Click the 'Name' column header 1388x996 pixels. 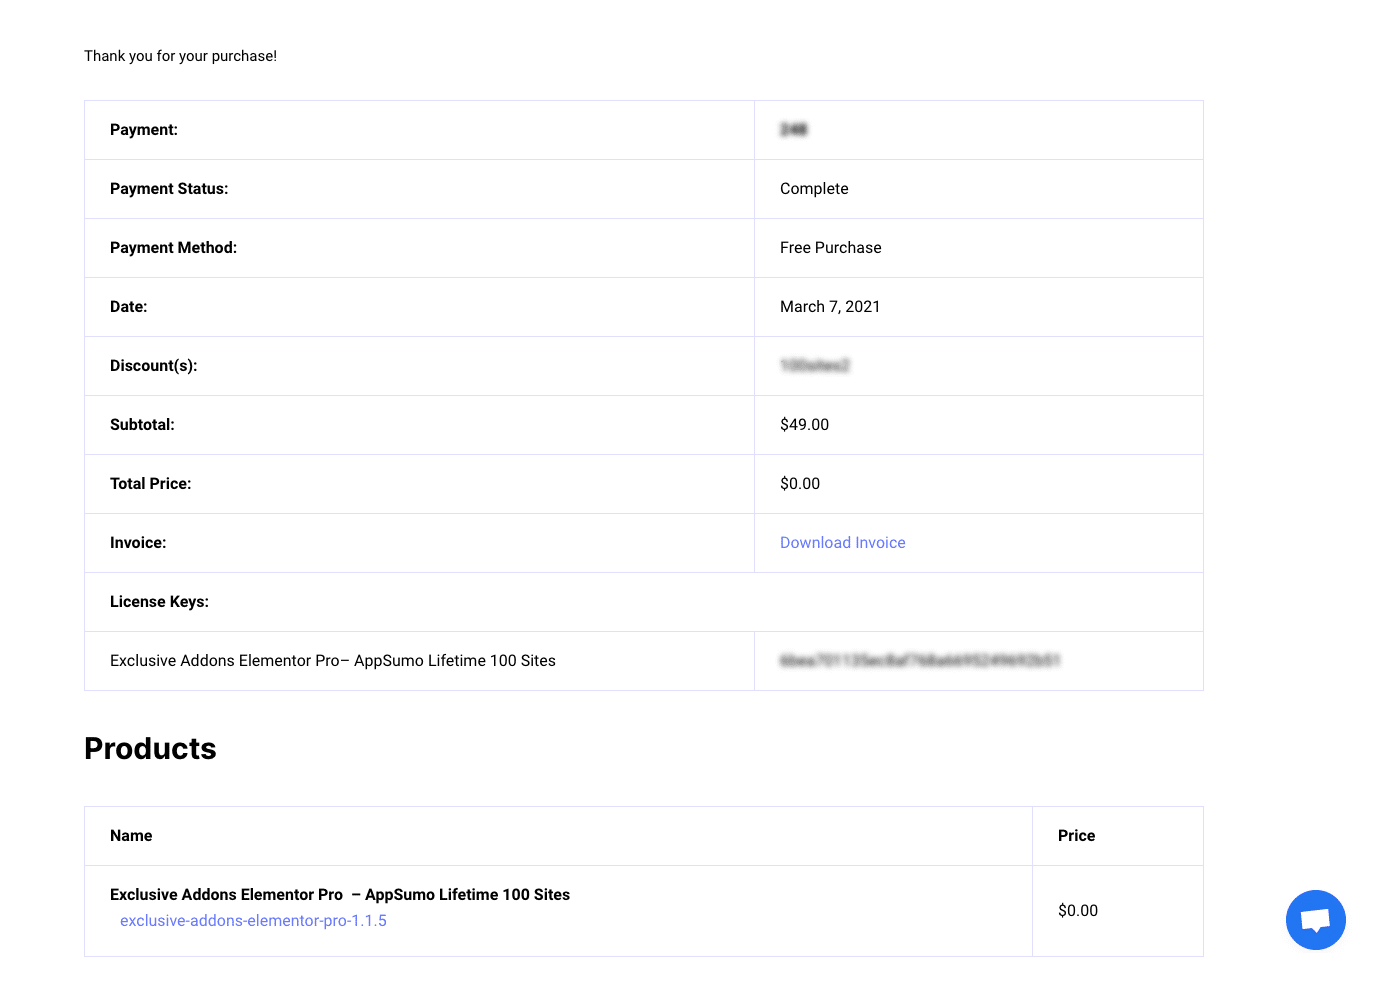131,836
